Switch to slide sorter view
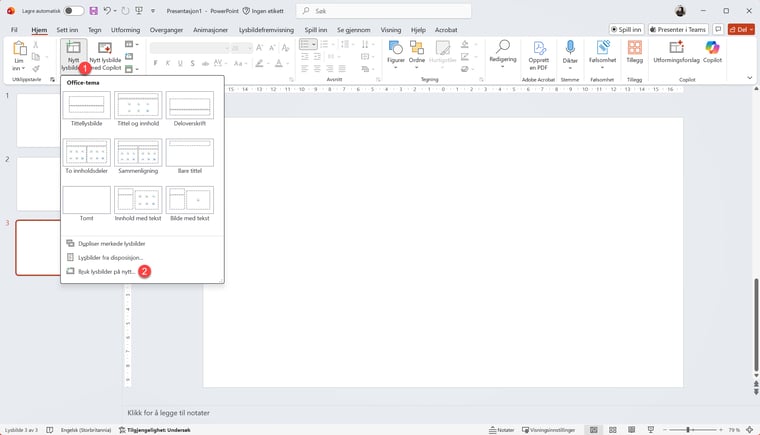 [613, 430]
